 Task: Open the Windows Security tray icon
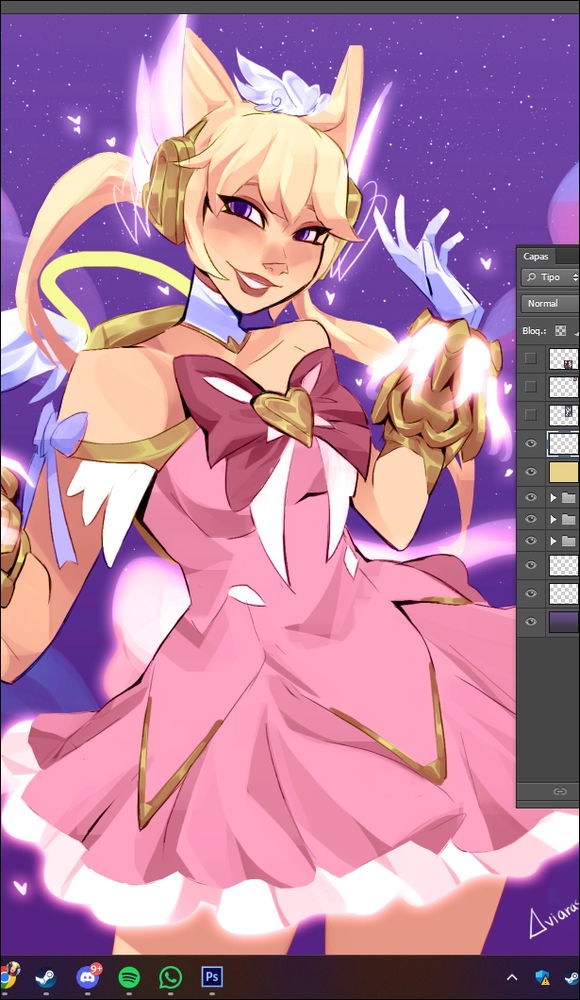[x=542, y=977]
